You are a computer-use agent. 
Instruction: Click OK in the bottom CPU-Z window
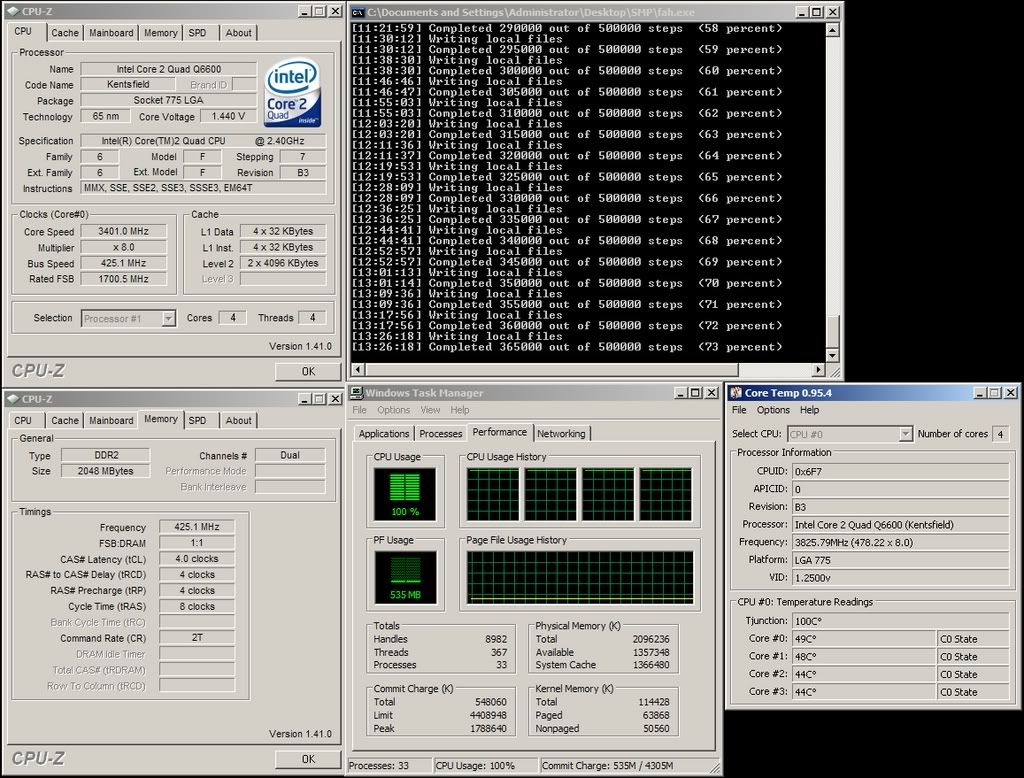tap(308, 759)
